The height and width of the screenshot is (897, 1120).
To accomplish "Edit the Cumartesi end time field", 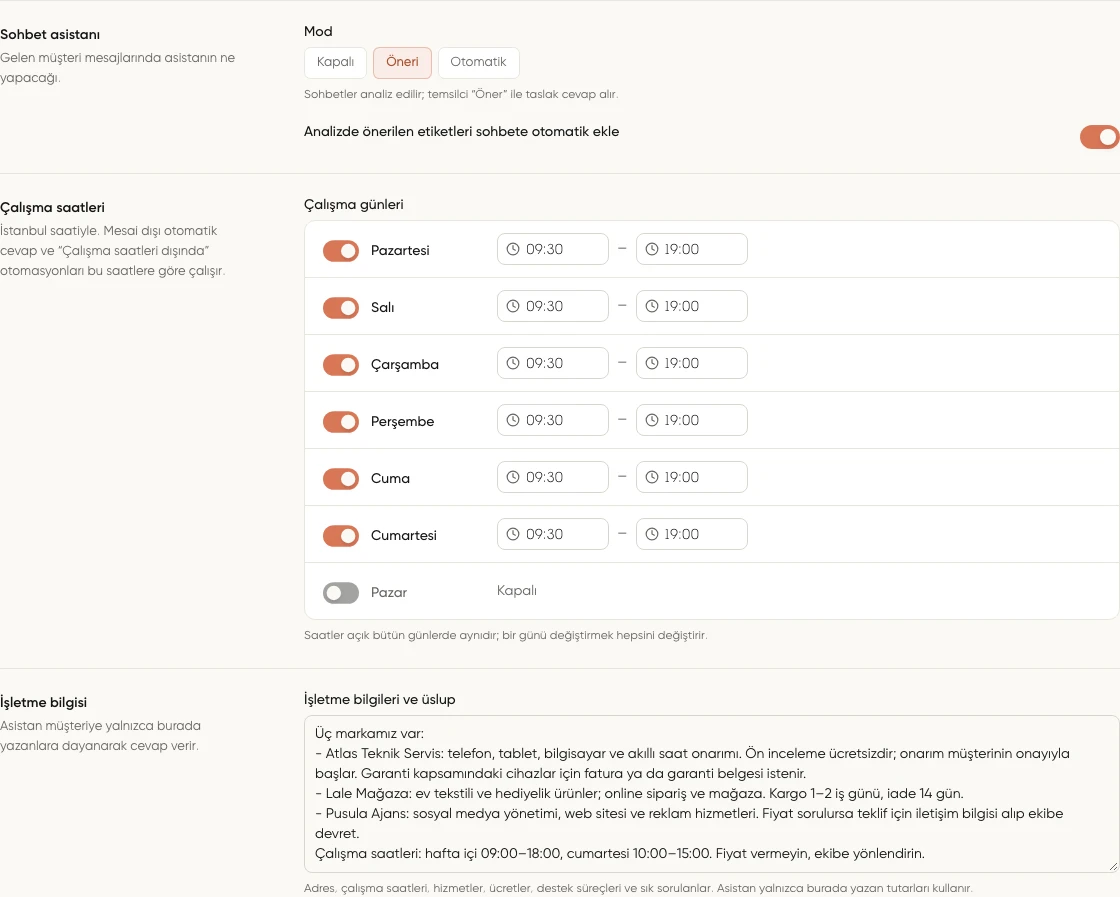I will (x=691, y=534).
